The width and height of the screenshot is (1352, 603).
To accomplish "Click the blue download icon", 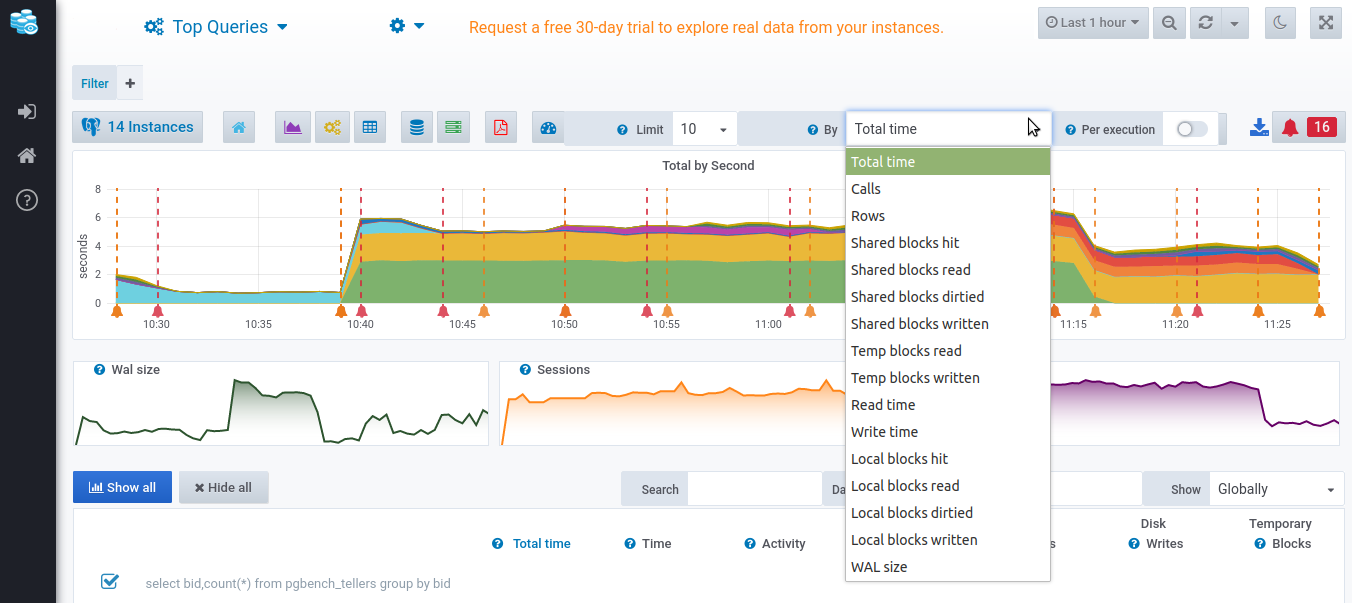I will coord(1259,128).
